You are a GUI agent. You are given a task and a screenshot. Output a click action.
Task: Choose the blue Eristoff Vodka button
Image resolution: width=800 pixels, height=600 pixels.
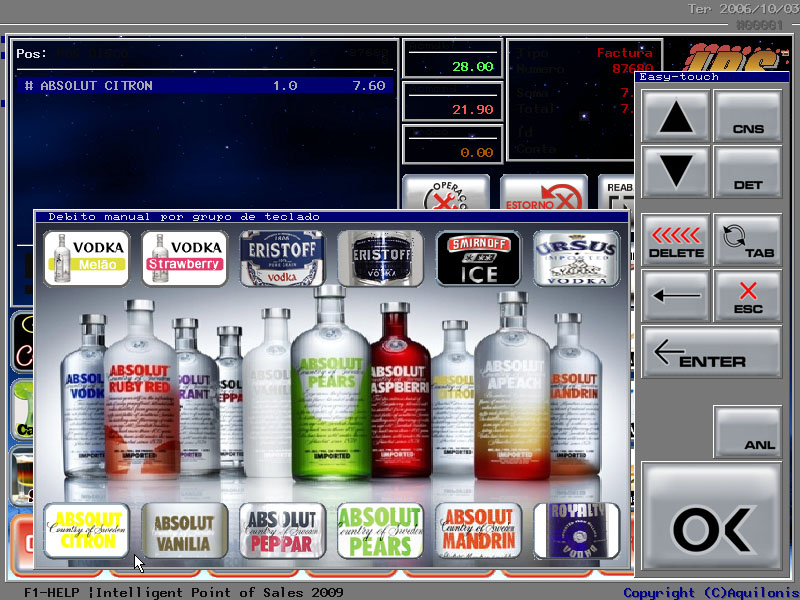click(x=283, y=258)
